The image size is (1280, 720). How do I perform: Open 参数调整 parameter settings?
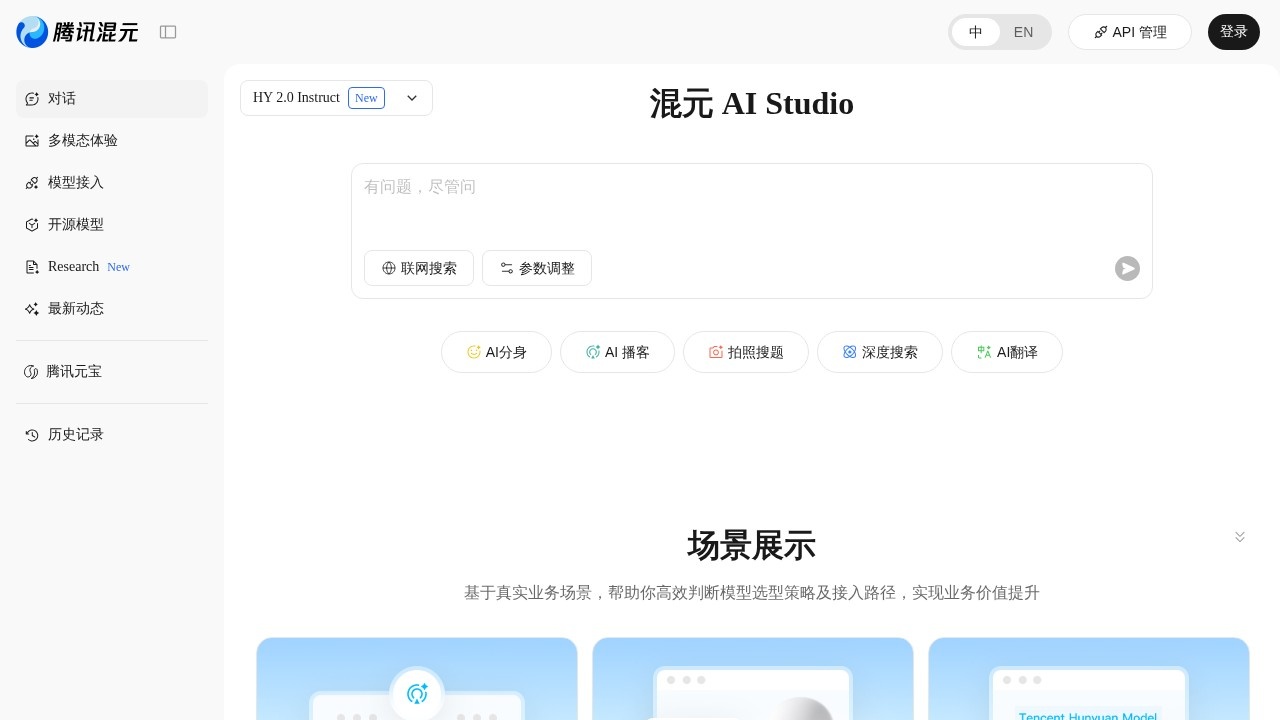pos(537,268)
